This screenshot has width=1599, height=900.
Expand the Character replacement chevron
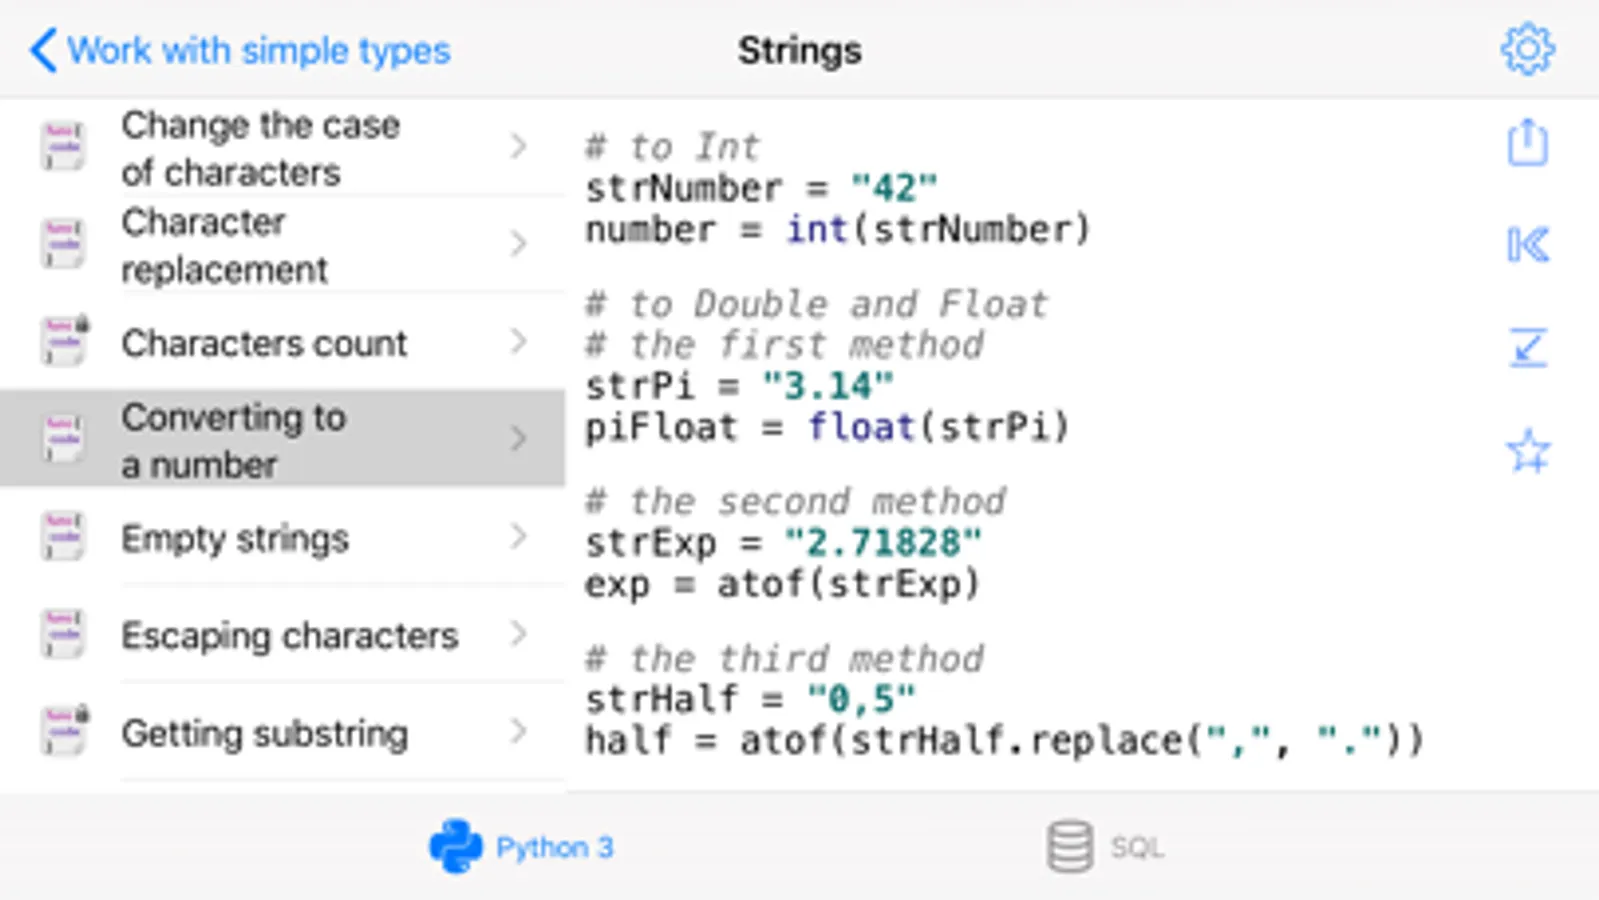(x=518, y=244)
